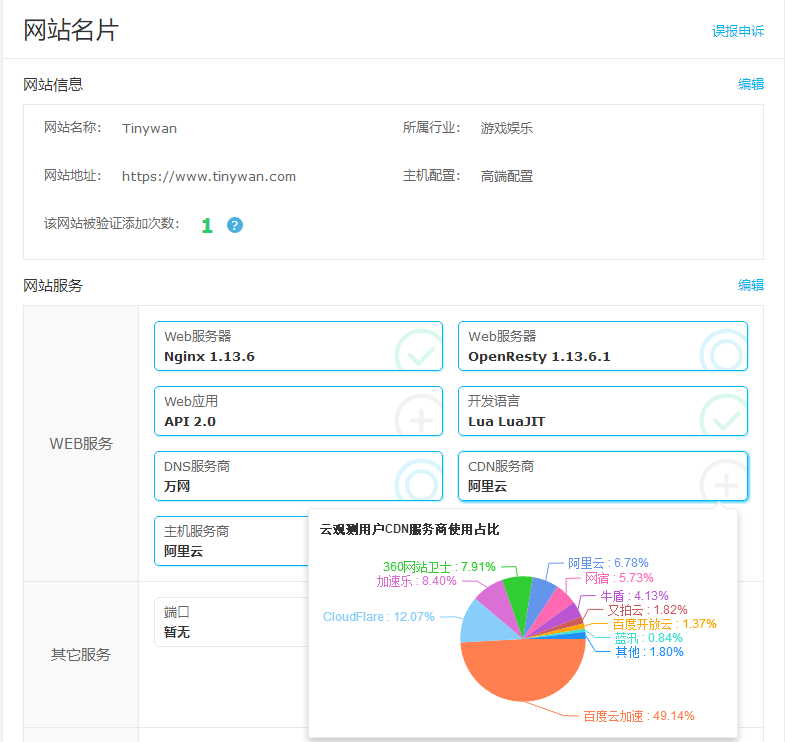Viewport: 785px width, 742px height.
Task: Click circle icon on DNS服务商 万网 card
Action: tap(418, 480)
